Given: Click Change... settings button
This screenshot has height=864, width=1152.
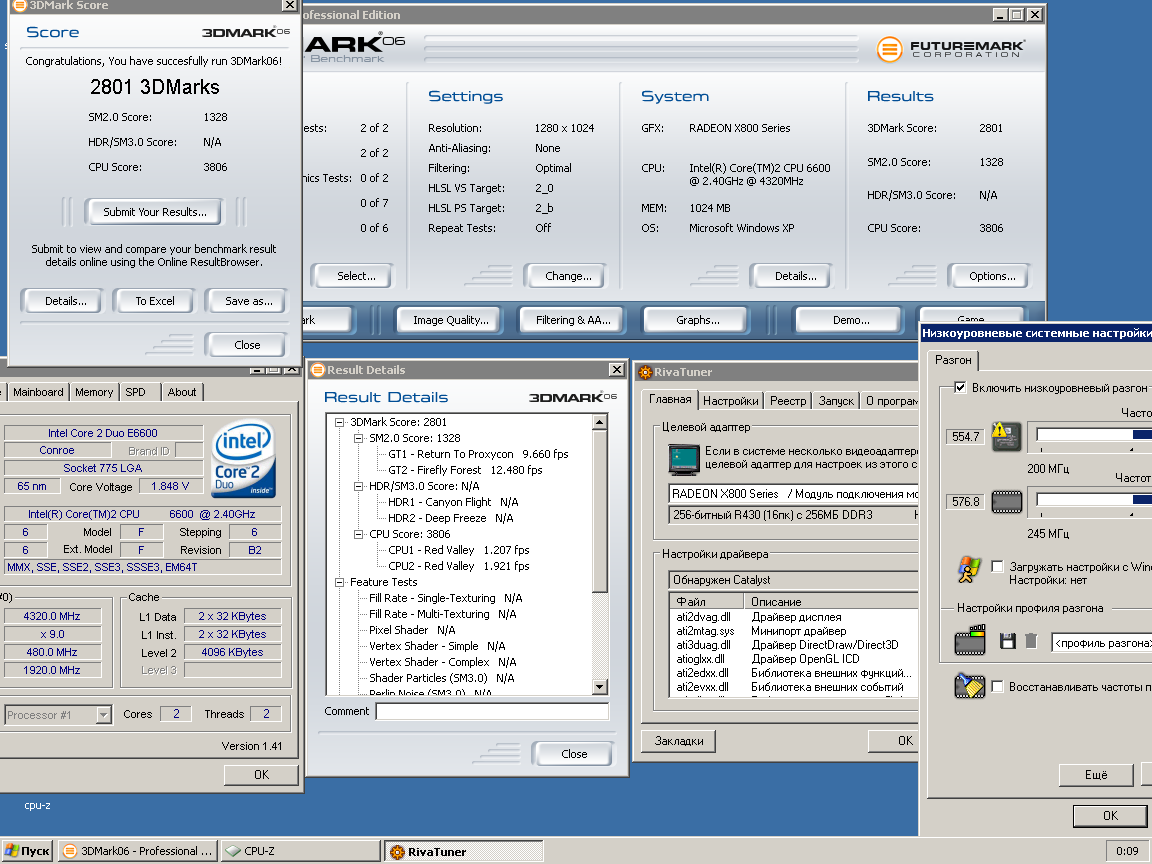Looking at the screenshot, I should [x=568, y=276].
